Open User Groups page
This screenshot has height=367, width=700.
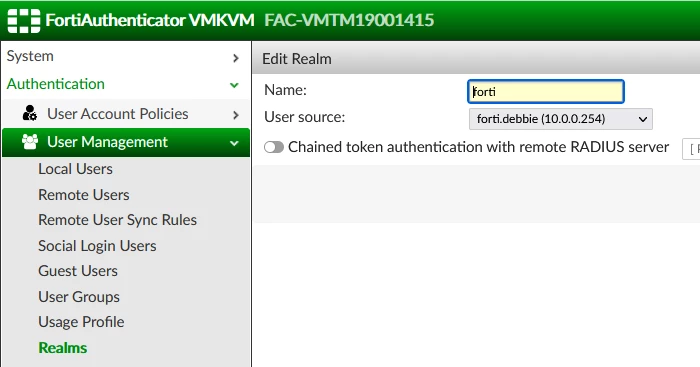[x=79, y=297]
